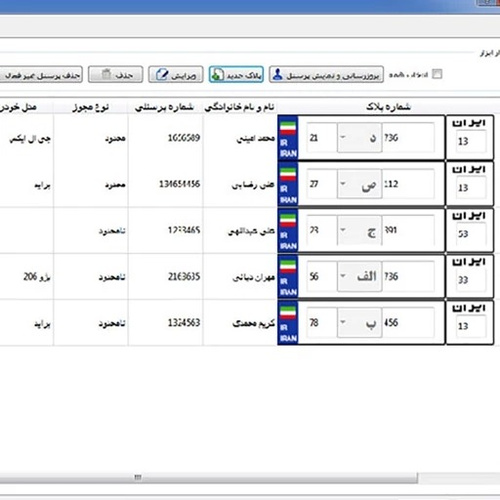
Task: Click the plate field containing 78
Action: click(322, 323)
